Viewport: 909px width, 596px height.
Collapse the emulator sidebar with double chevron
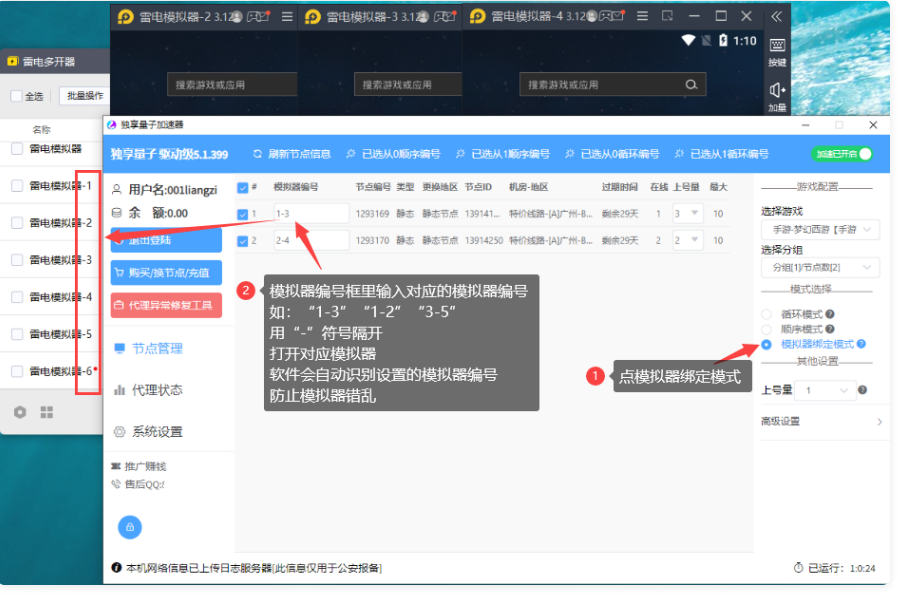[776, 16]
